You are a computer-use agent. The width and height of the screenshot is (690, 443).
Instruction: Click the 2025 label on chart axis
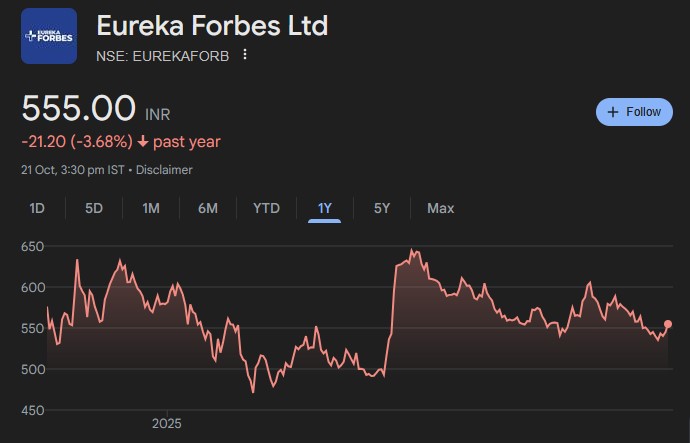pos(167,424)
